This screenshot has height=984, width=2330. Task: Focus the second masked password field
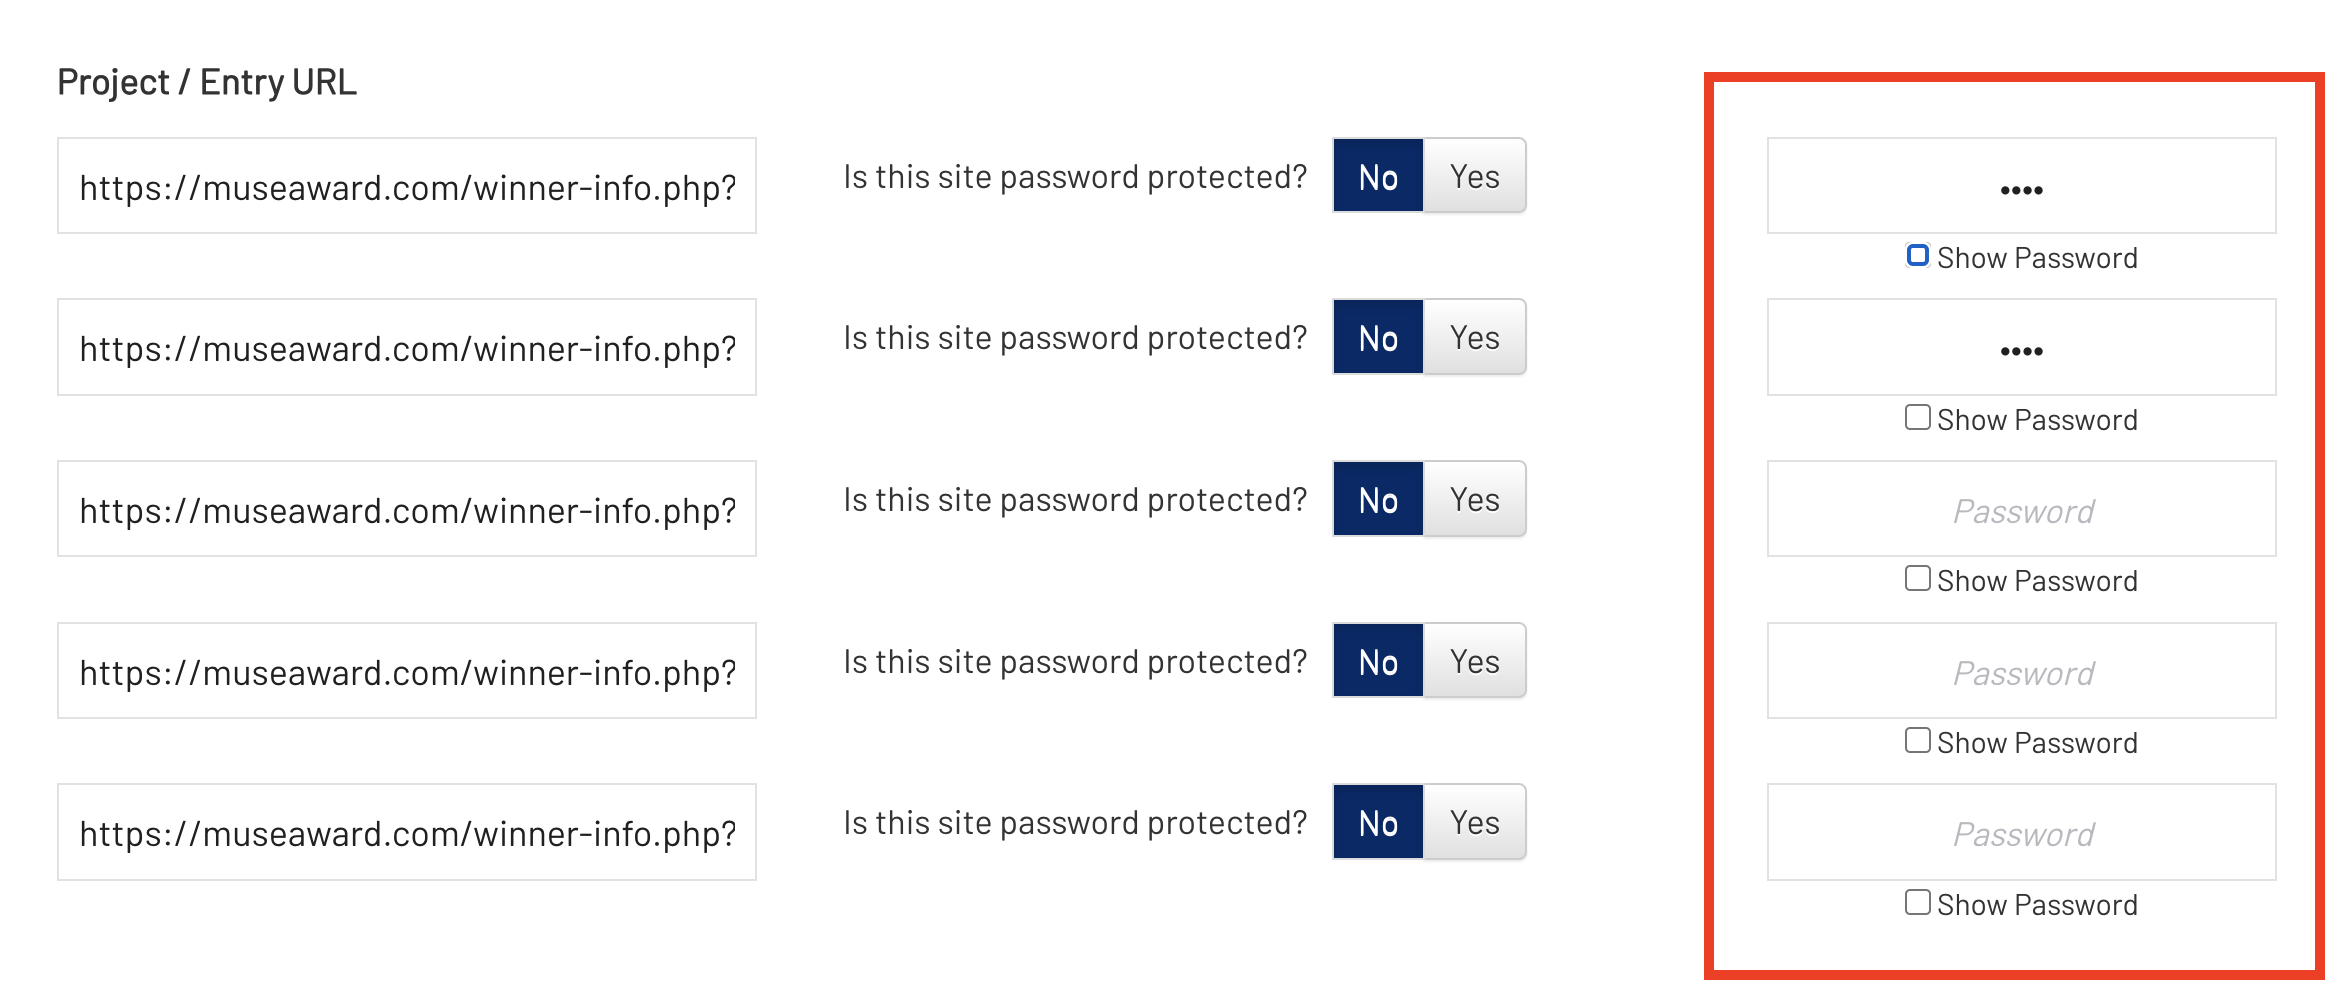coord(2021,347)
